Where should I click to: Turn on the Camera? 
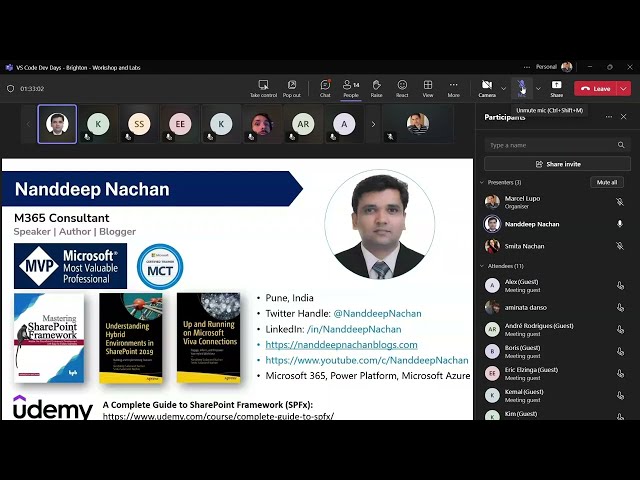click(x=487, y=89)
